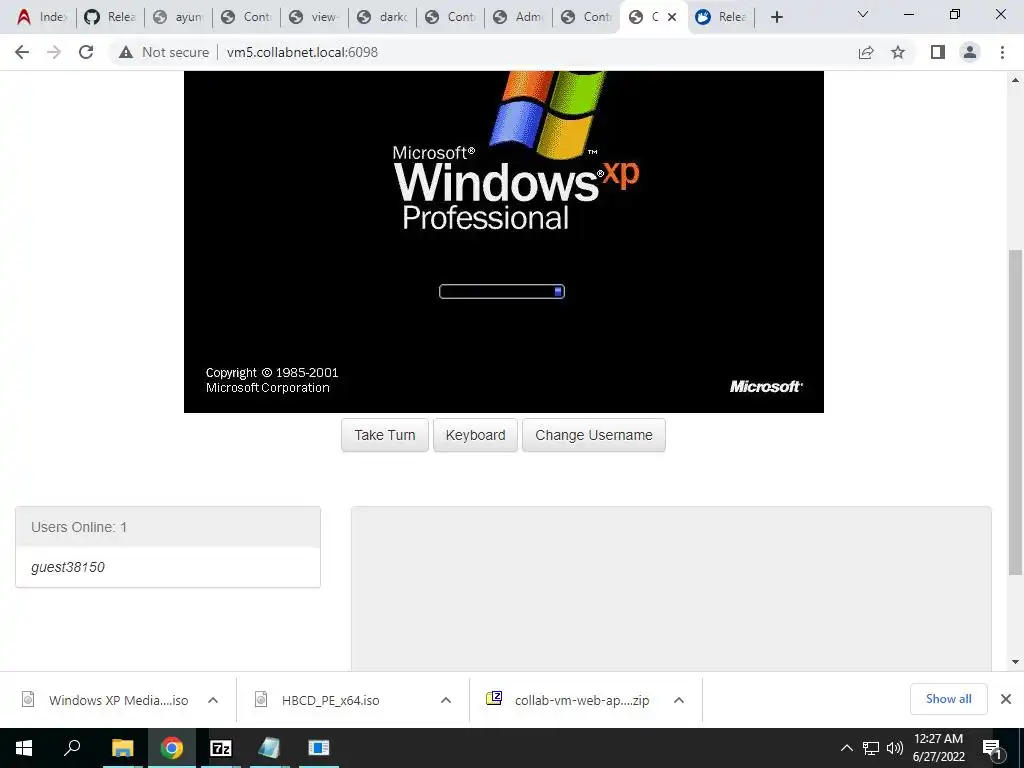Click the Windows XP VM display

504,242
